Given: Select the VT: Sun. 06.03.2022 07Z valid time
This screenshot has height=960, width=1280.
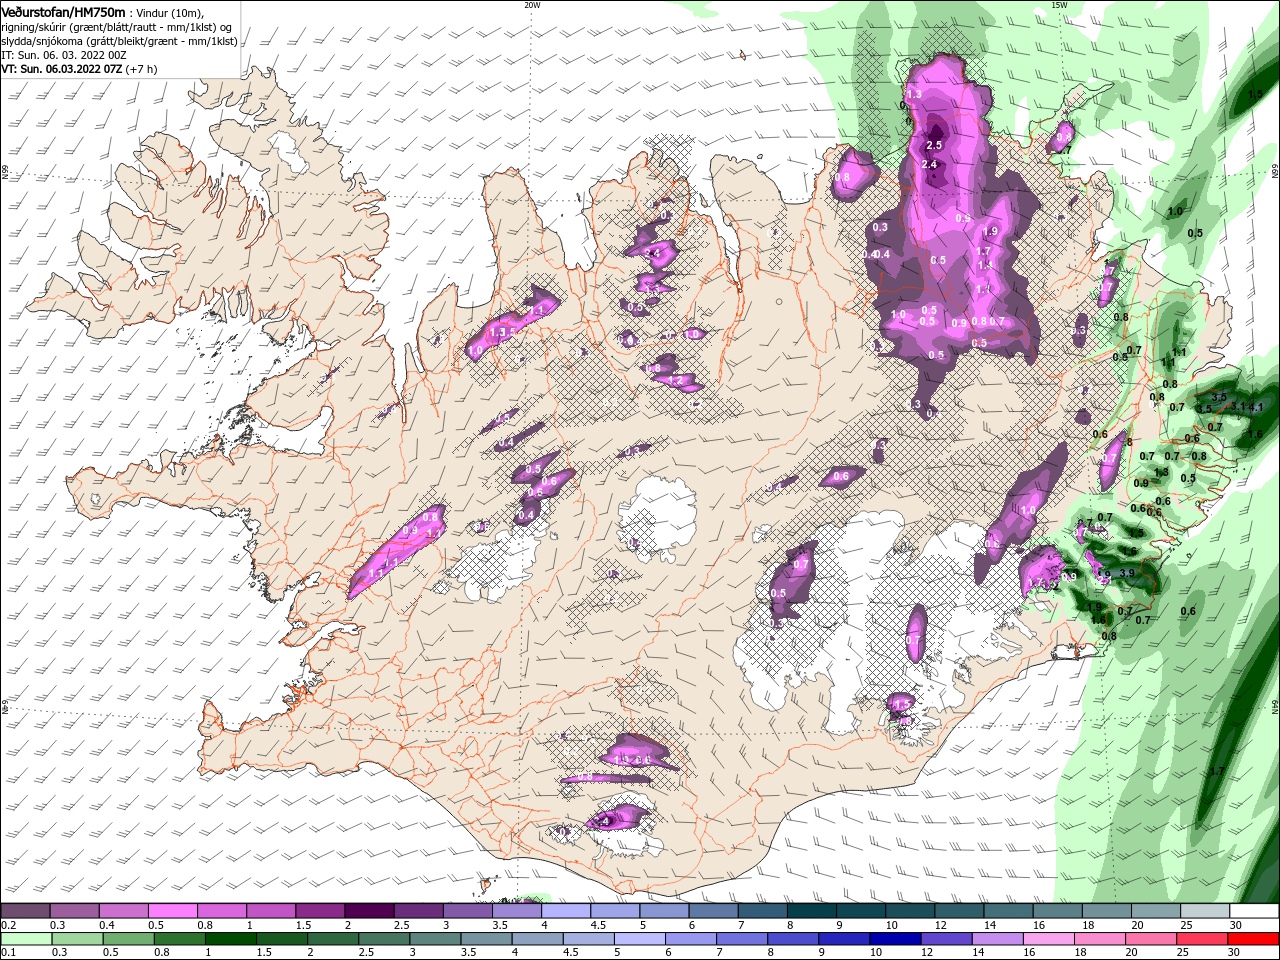Looking at the screenshot, I should coord(60,69).
